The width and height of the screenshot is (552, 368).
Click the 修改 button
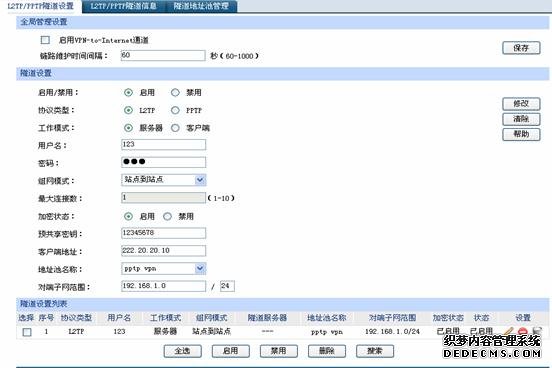pos(521,104)
